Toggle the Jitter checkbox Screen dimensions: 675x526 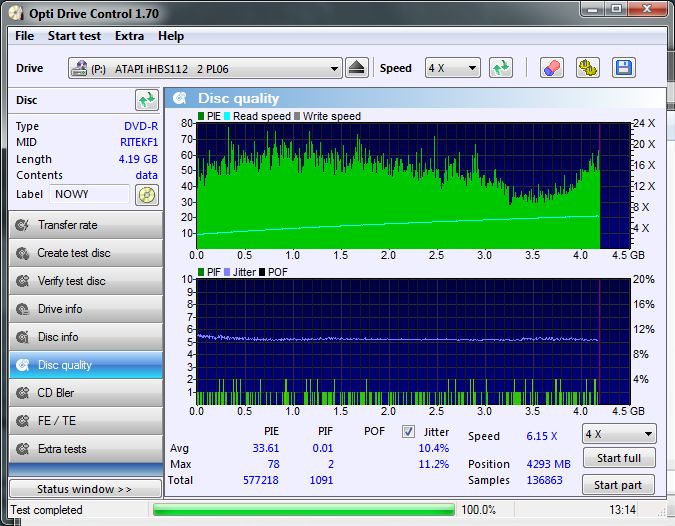point(408,431)
